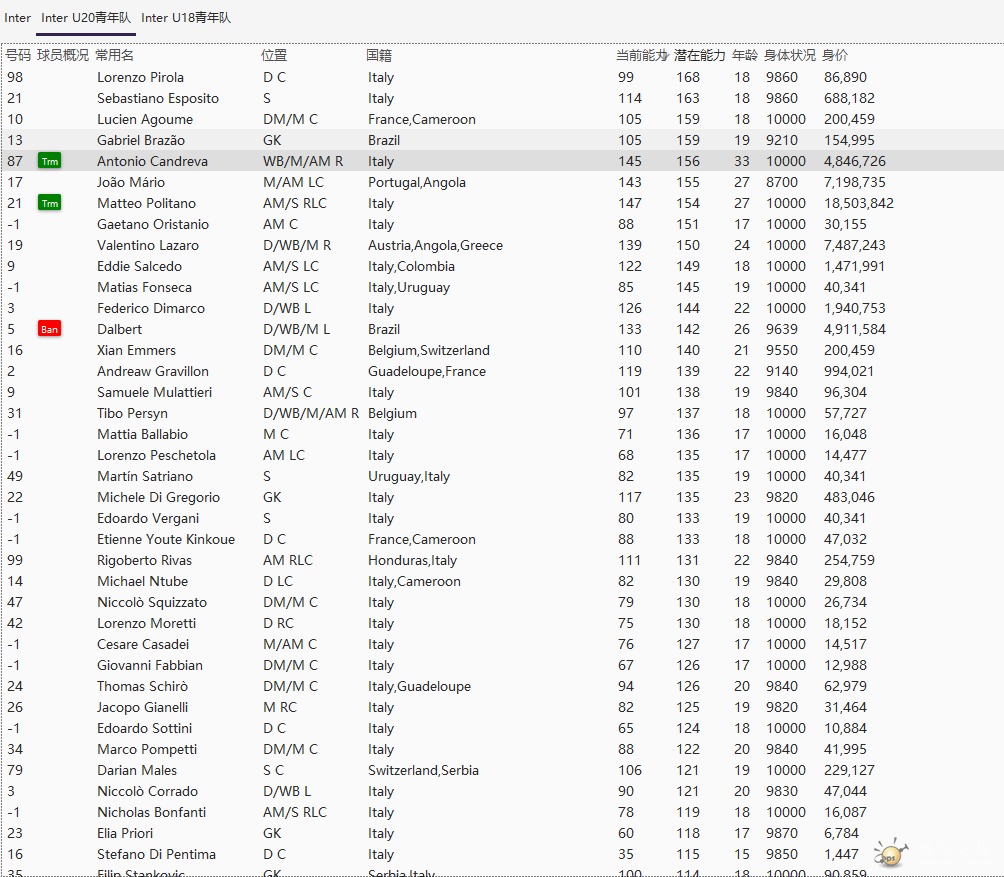Viewport: 1004px width, 877px height.
Task: Select player Gaetano Oristanio
Action: (x=153, y=225)
